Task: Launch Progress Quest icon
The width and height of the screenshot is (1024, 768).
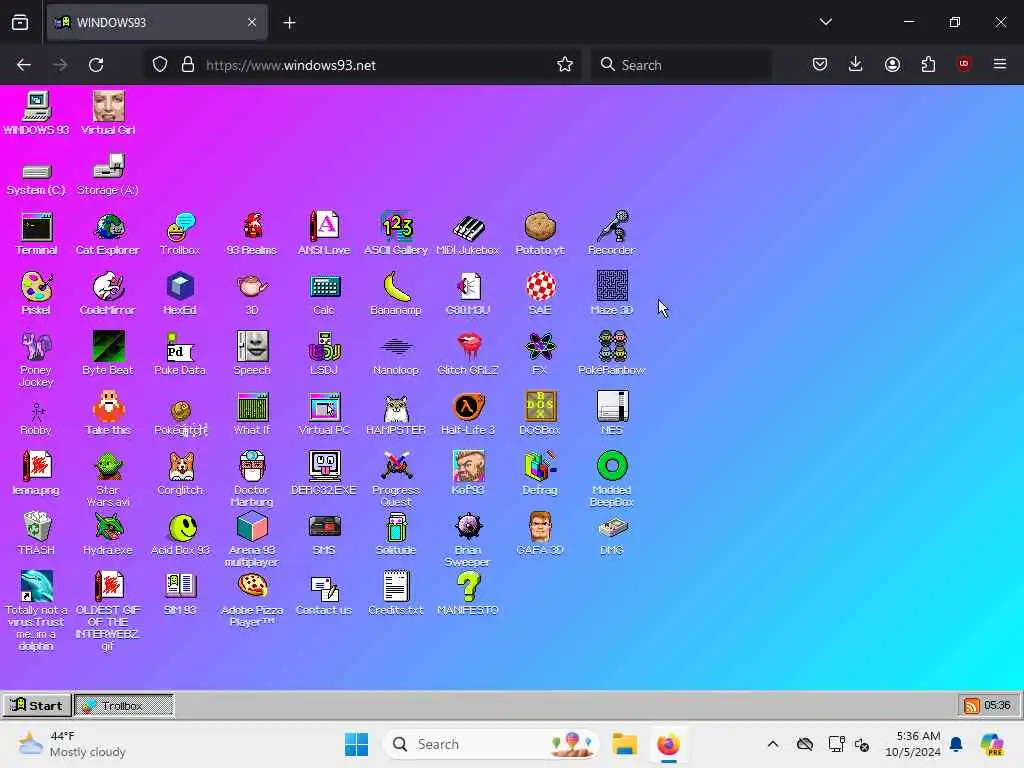Action: pos(396,479)
